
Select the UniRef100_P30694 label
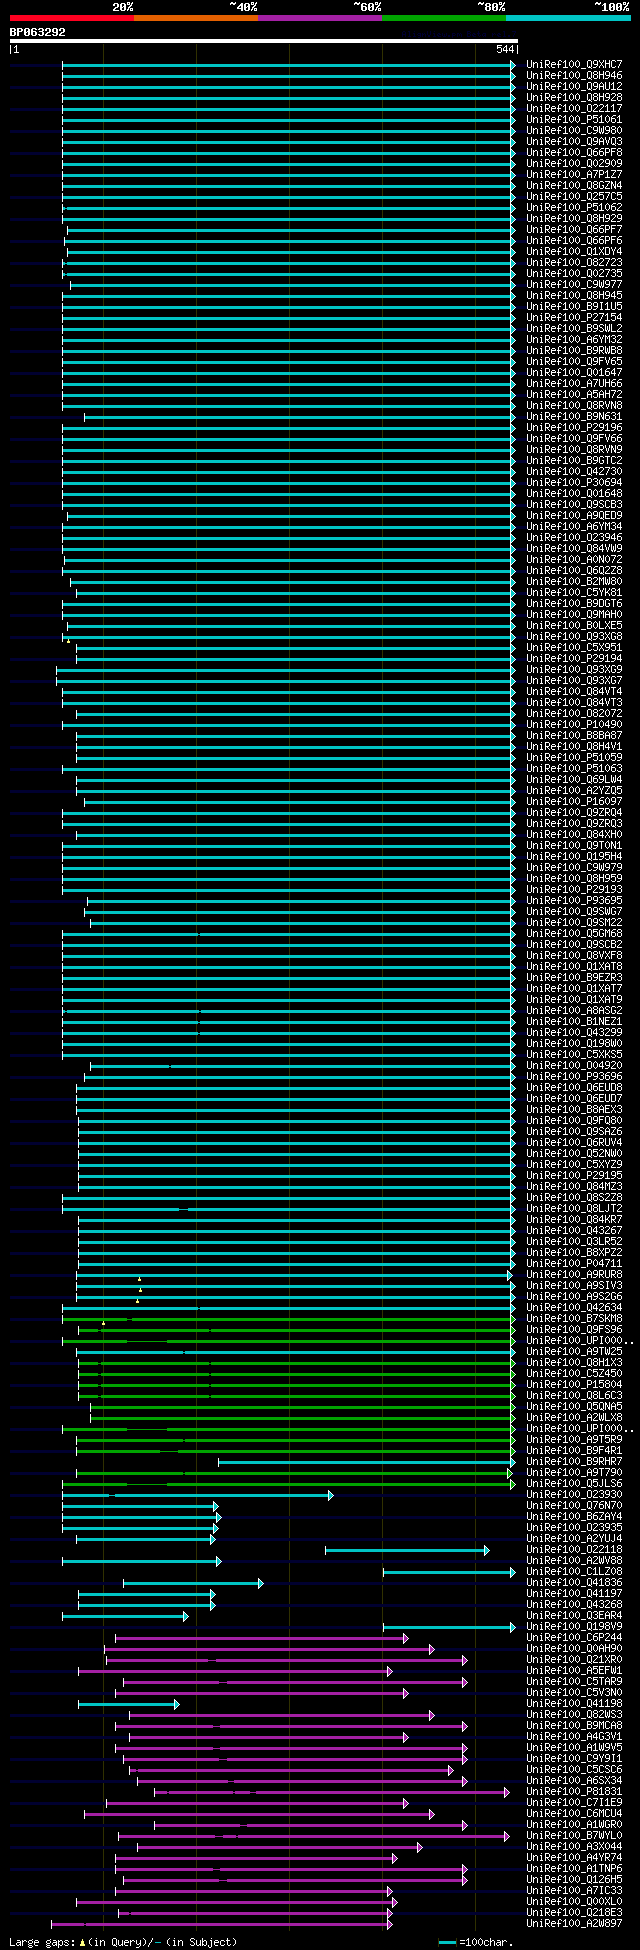[x=574, y=482]
